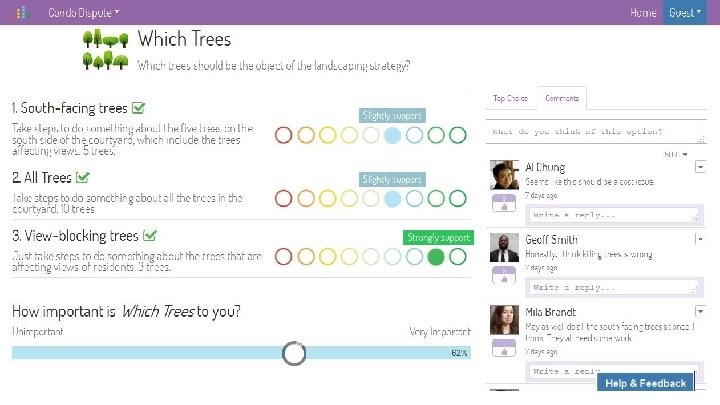Open the Condo Dispute dropdown
The height and width of the screenshot is (405, 720).
[84, 12]
